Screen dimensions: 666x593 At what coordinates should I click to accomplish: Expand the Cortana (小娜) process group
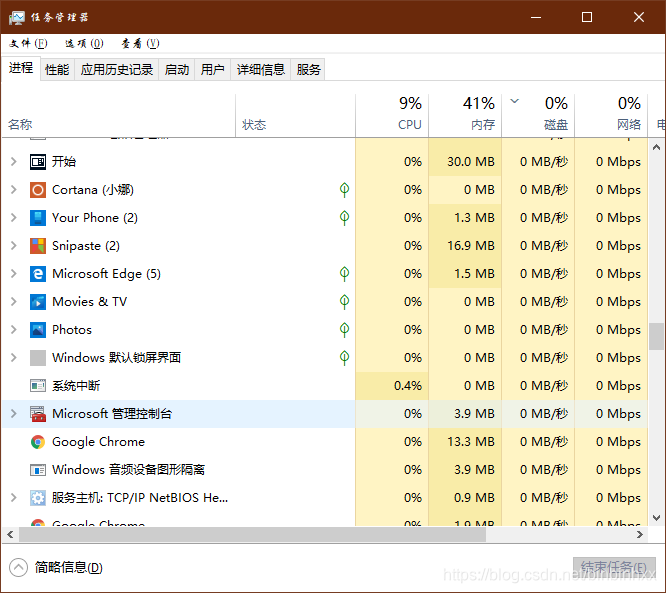tap(14, 190)
